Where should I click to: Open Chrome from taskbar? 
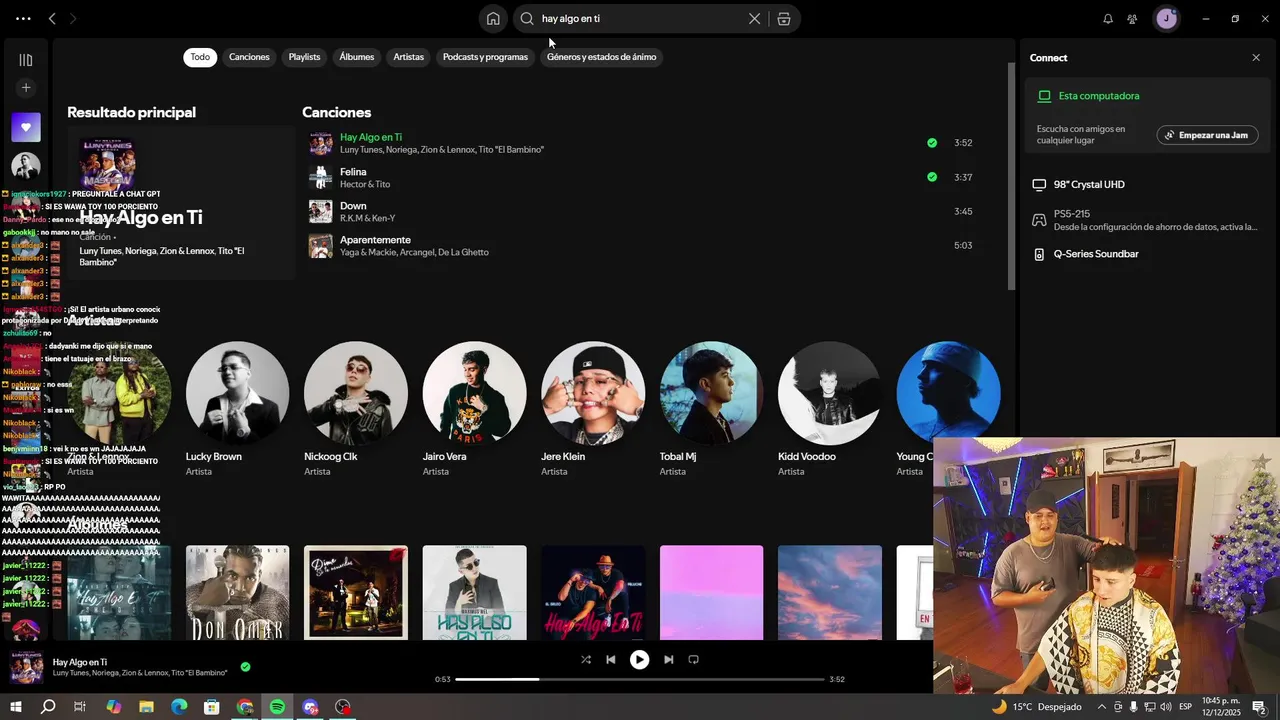click(x=245, y=707)
